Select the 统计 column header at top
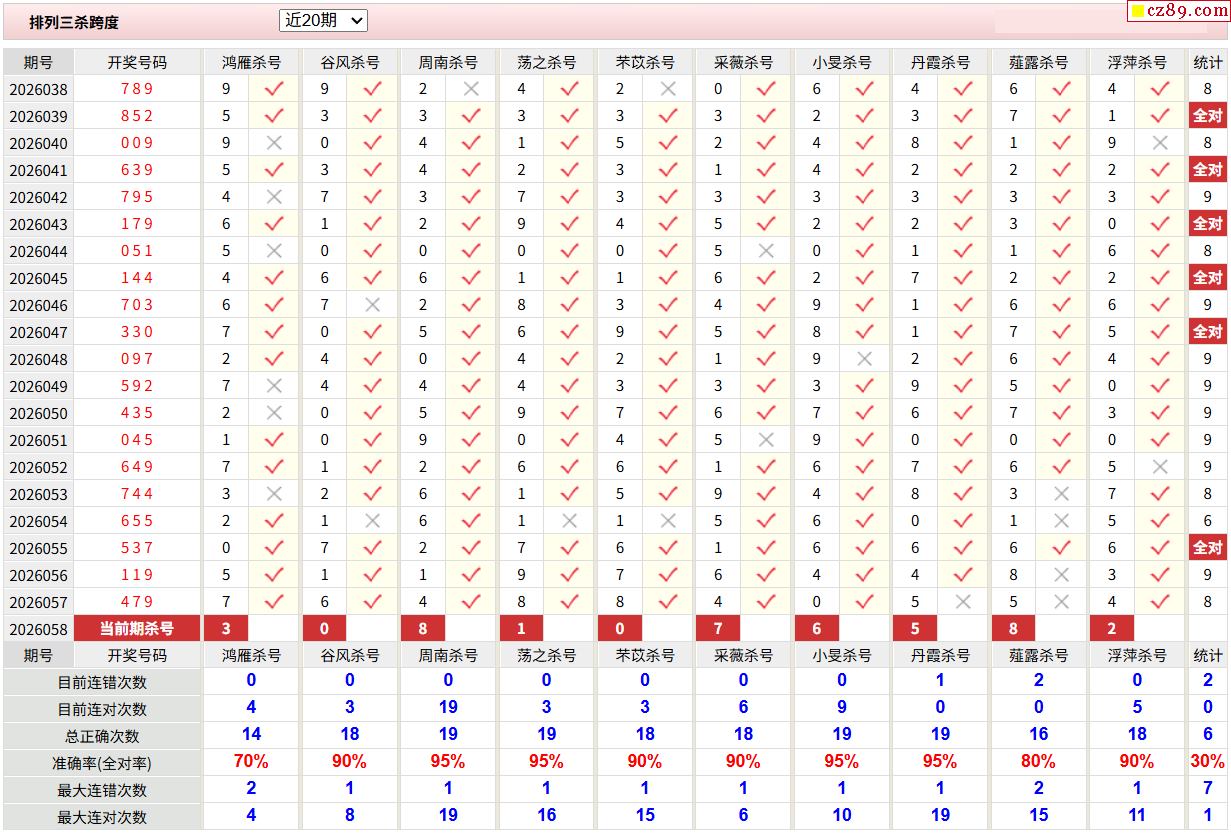The width and height of the screenshot is (1231, 834). [1207, 62]
